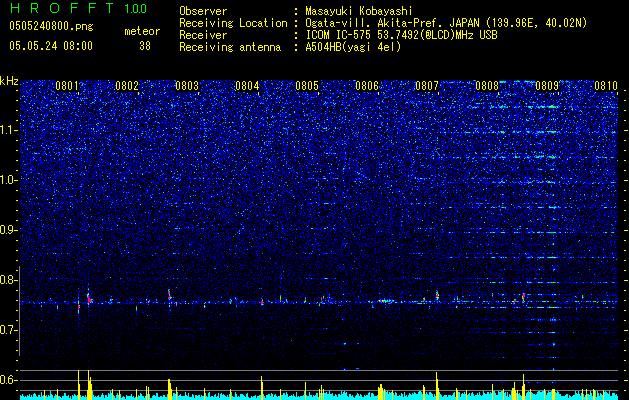Select the file name 0505240800.png

[x=51, y=26]
